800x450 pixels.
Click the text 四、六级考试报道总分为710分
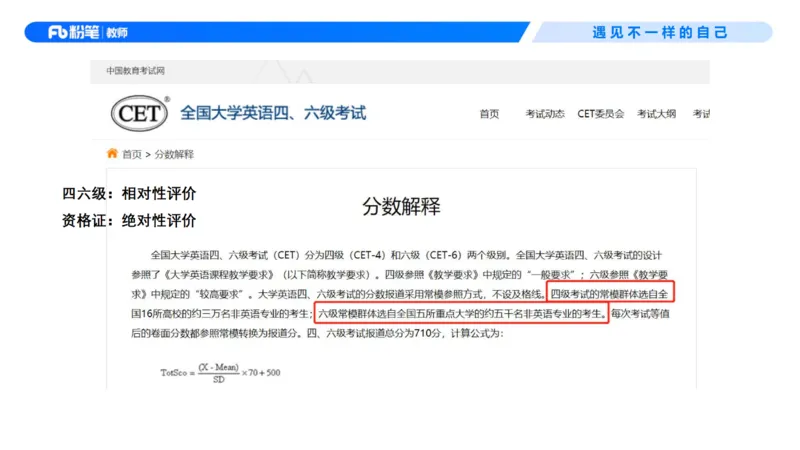tap(374, 333)
